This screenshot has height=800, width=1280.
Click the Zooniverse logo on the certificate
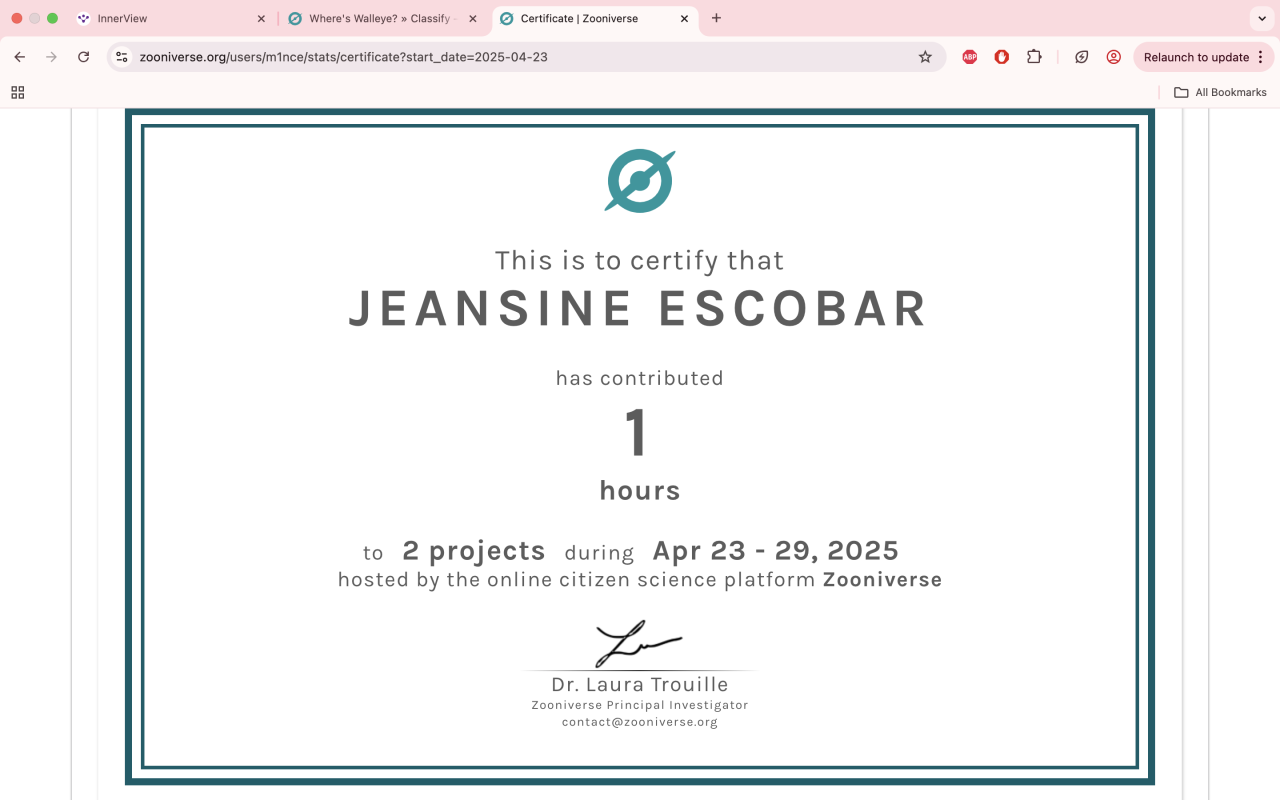tap(640, 181)
